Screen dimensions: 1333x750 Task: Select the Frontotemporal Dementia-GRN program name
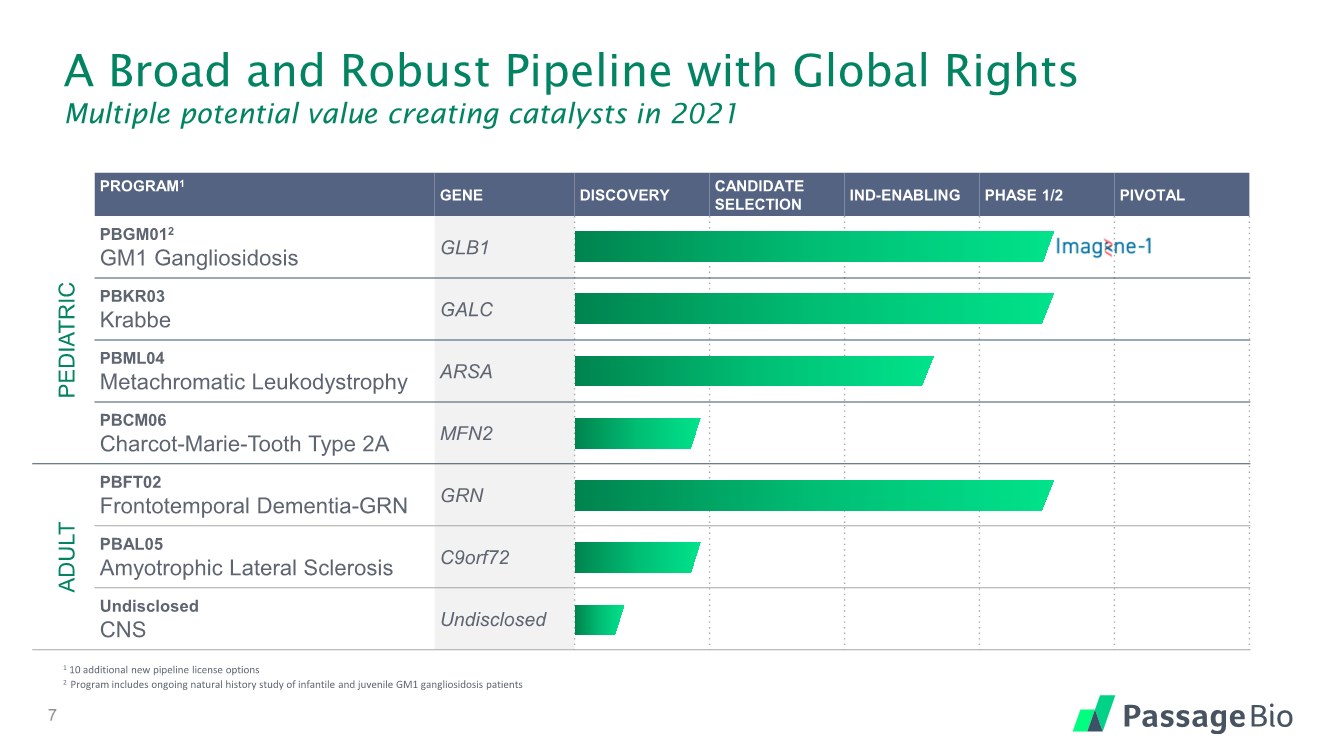(x=254, y=506)
